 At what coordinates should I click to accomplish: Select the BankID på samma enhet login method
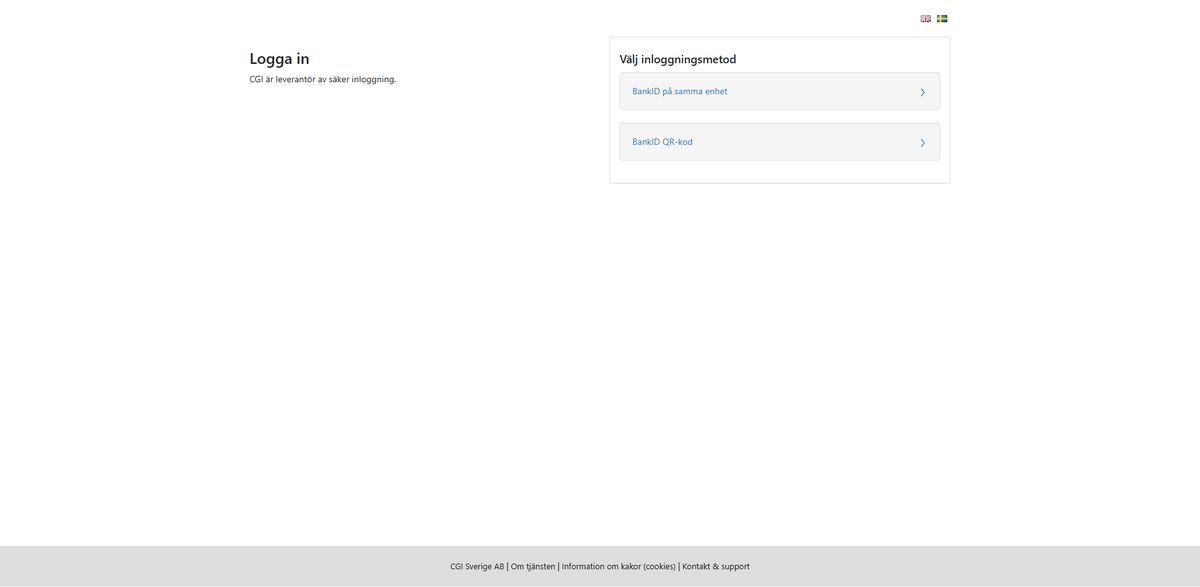click(x=779, y=91)
